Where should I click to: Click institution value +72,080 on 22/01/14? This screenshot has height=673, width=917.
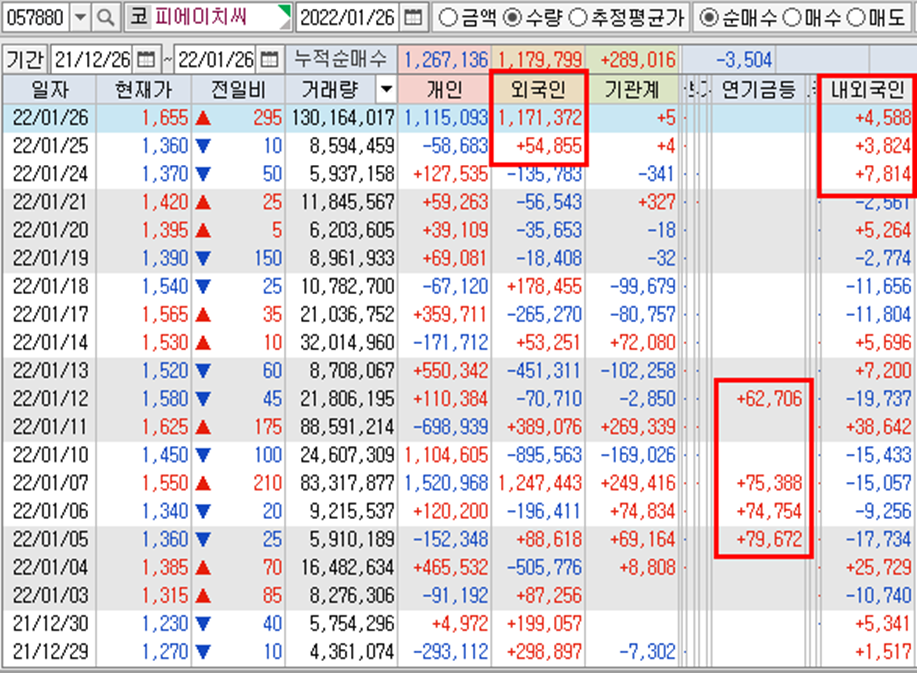pos(643,343)
